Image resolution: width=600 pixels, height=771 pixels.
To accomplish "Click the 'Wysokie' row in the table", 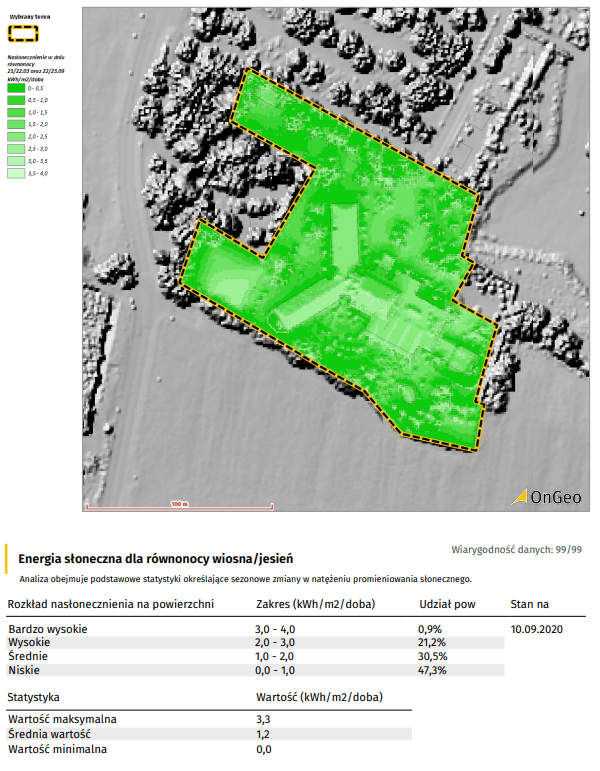I will pyautogui.click(x=30, y=642).
